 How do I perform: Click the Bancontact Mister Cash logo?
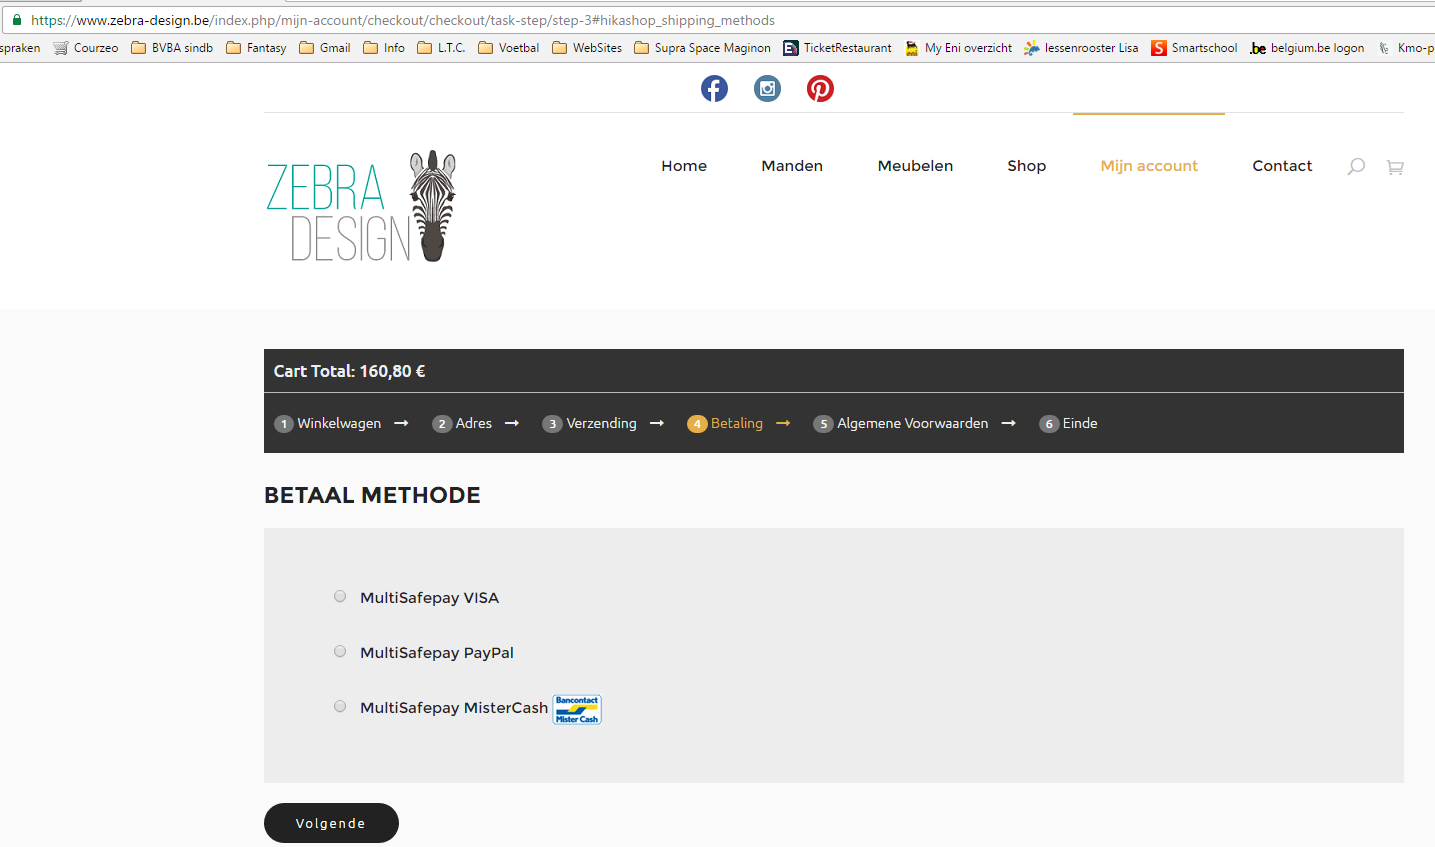click(x=577, y=709)
